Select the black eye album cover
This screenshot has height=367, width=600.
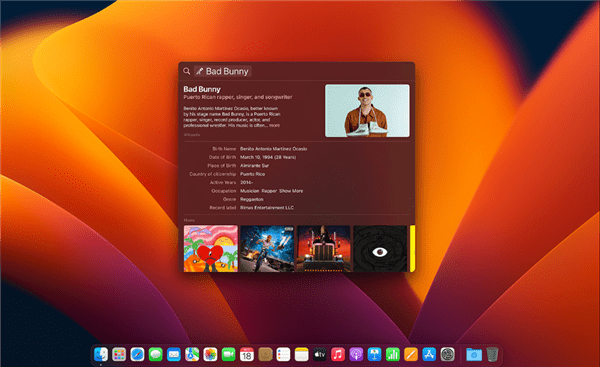click(x=380, y=248)
